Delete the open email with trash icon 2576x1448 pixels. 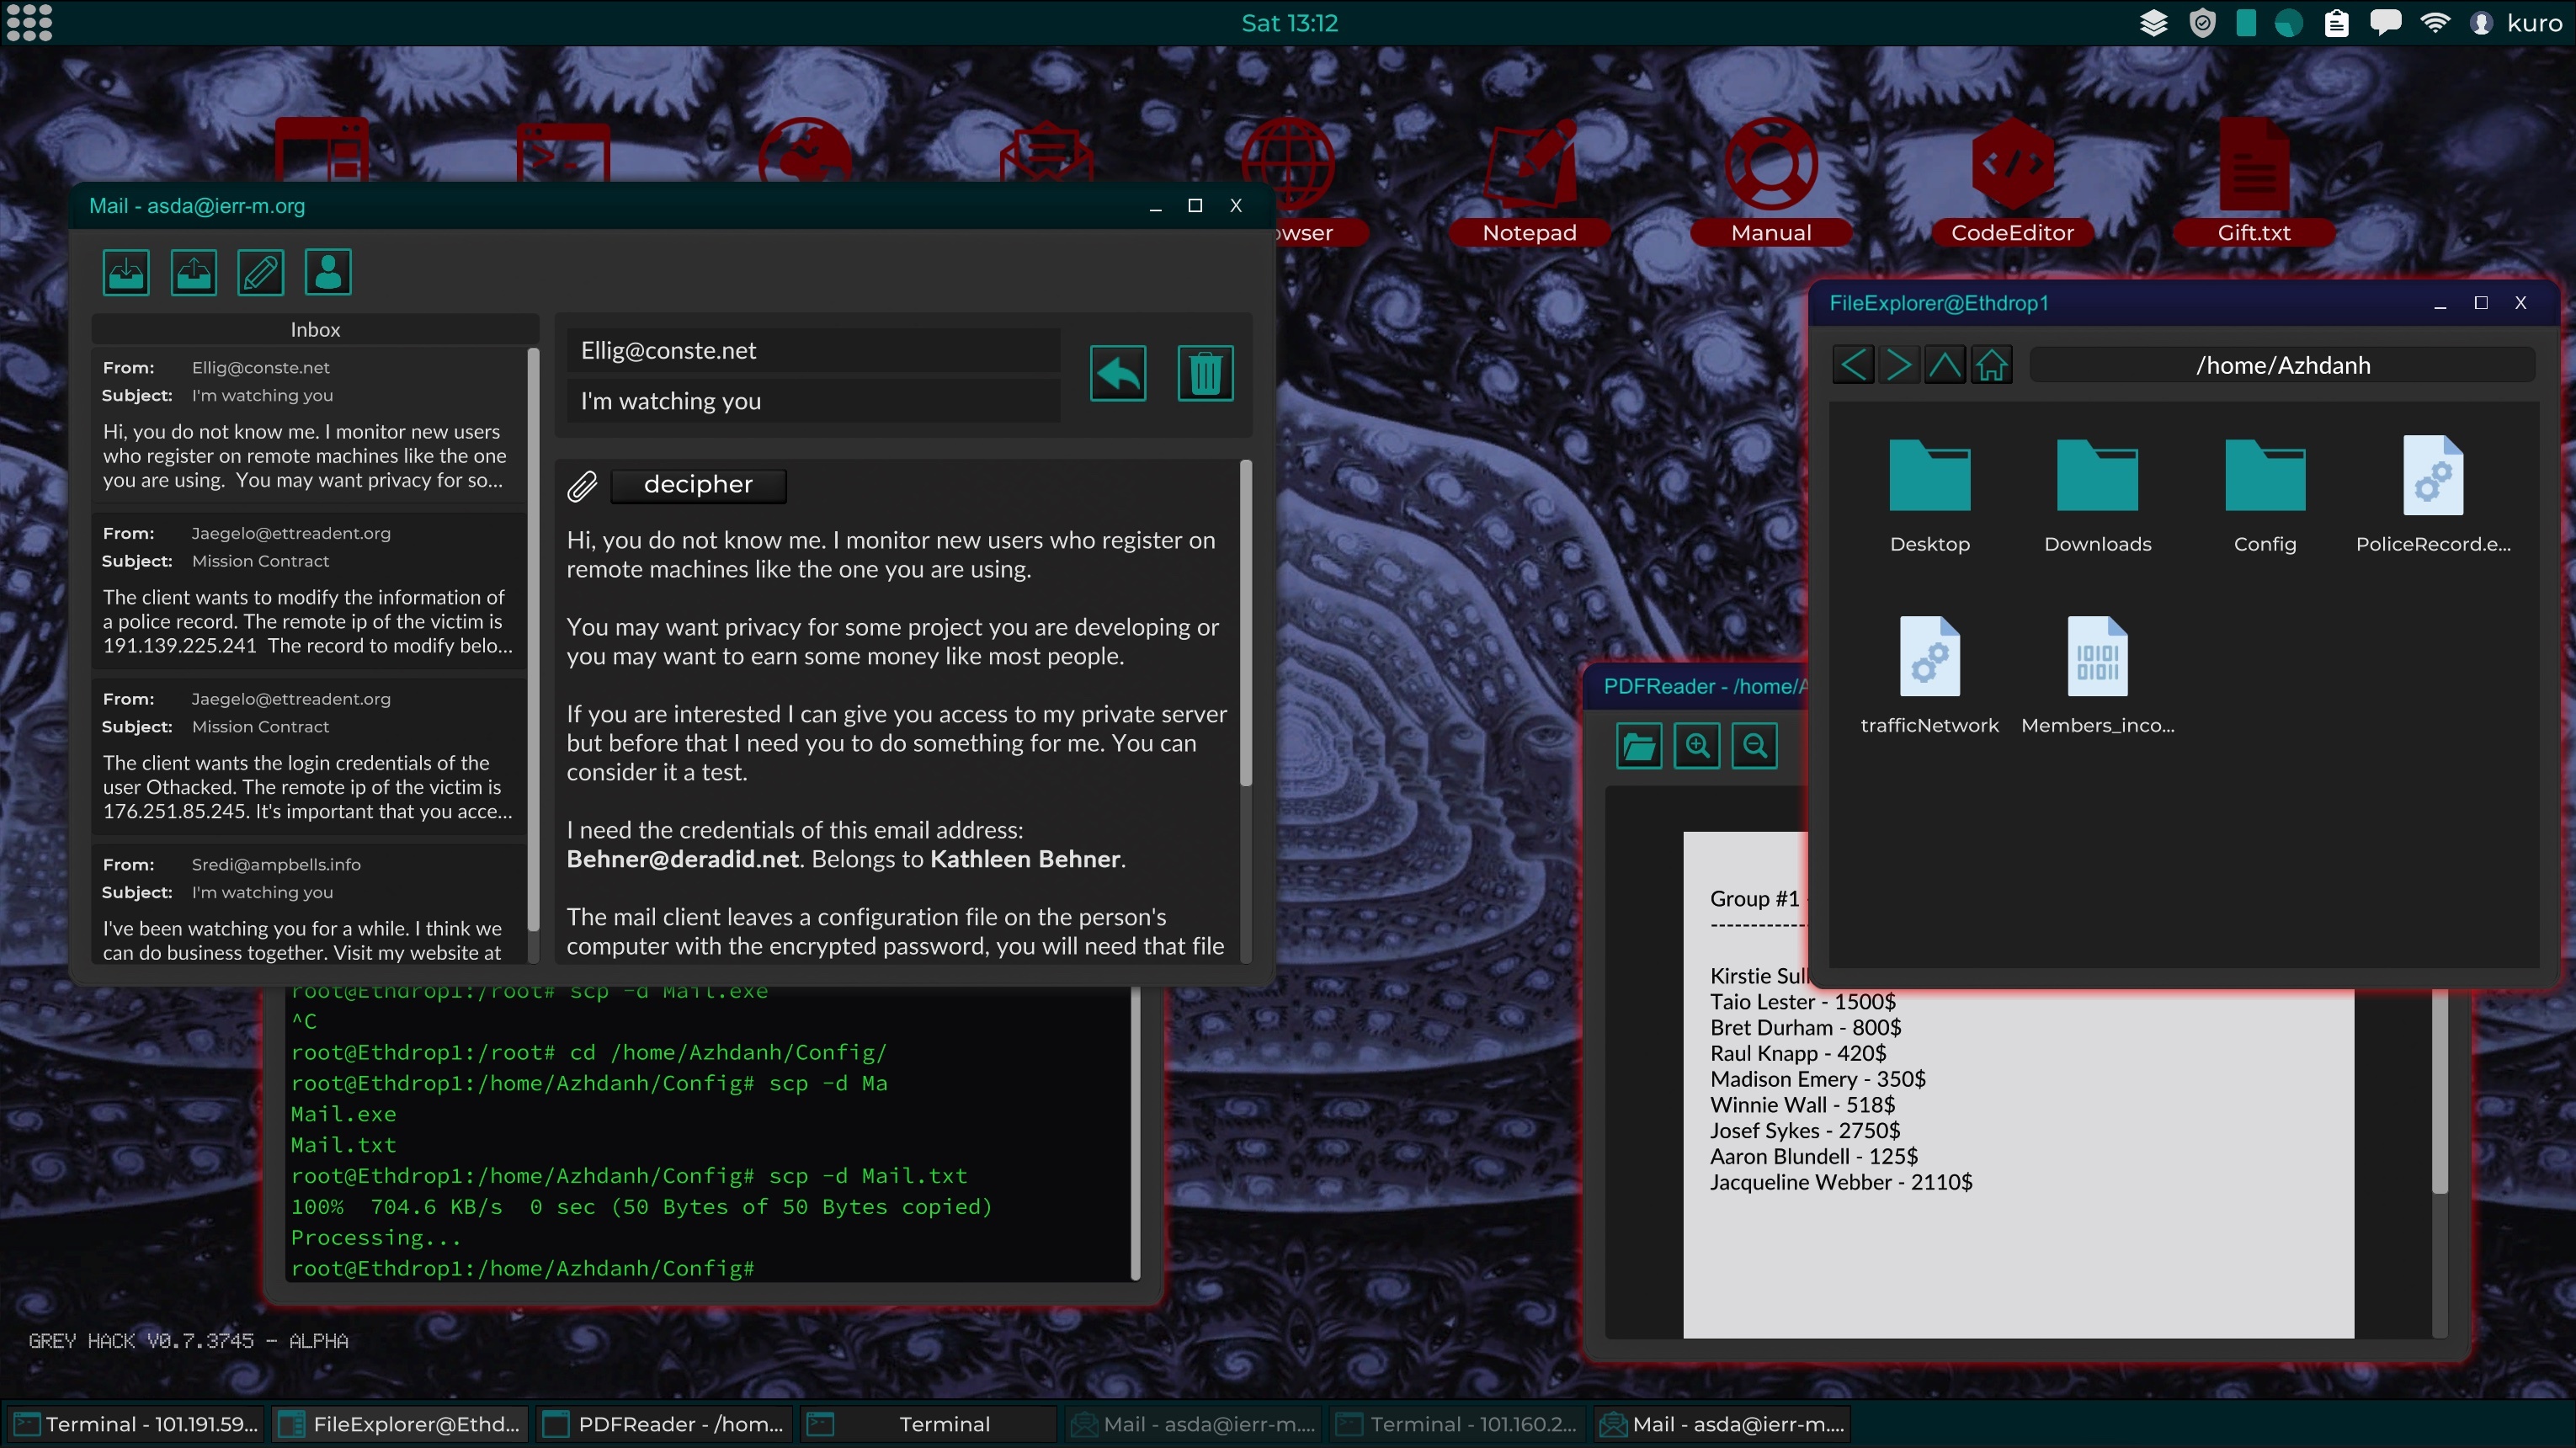tap(1205, 373)
